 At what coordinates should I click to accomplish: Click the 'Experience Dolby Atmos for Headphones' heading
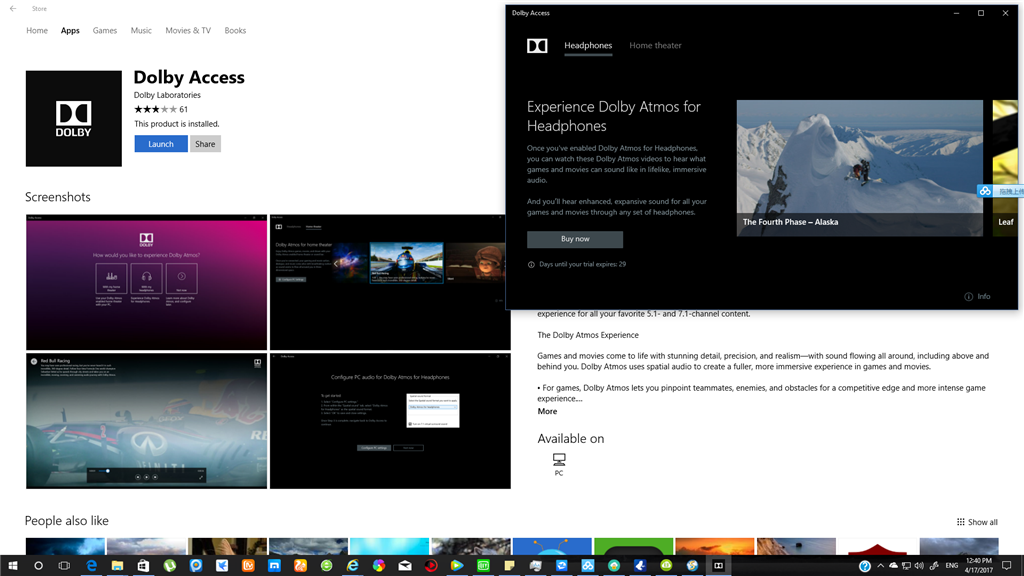(614, 116)
